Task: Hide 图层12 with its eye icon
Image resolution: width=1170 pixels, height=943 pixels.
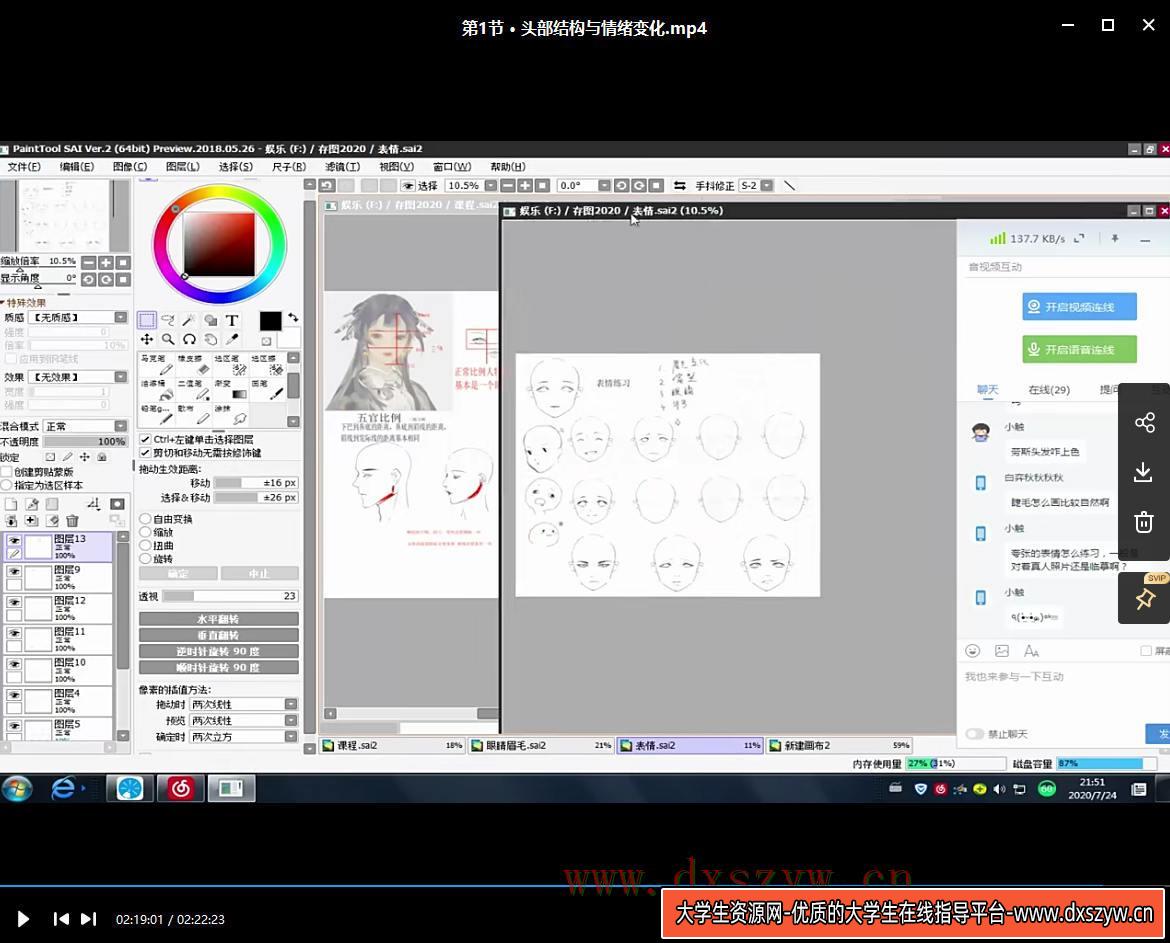Action: click(14, 602)
